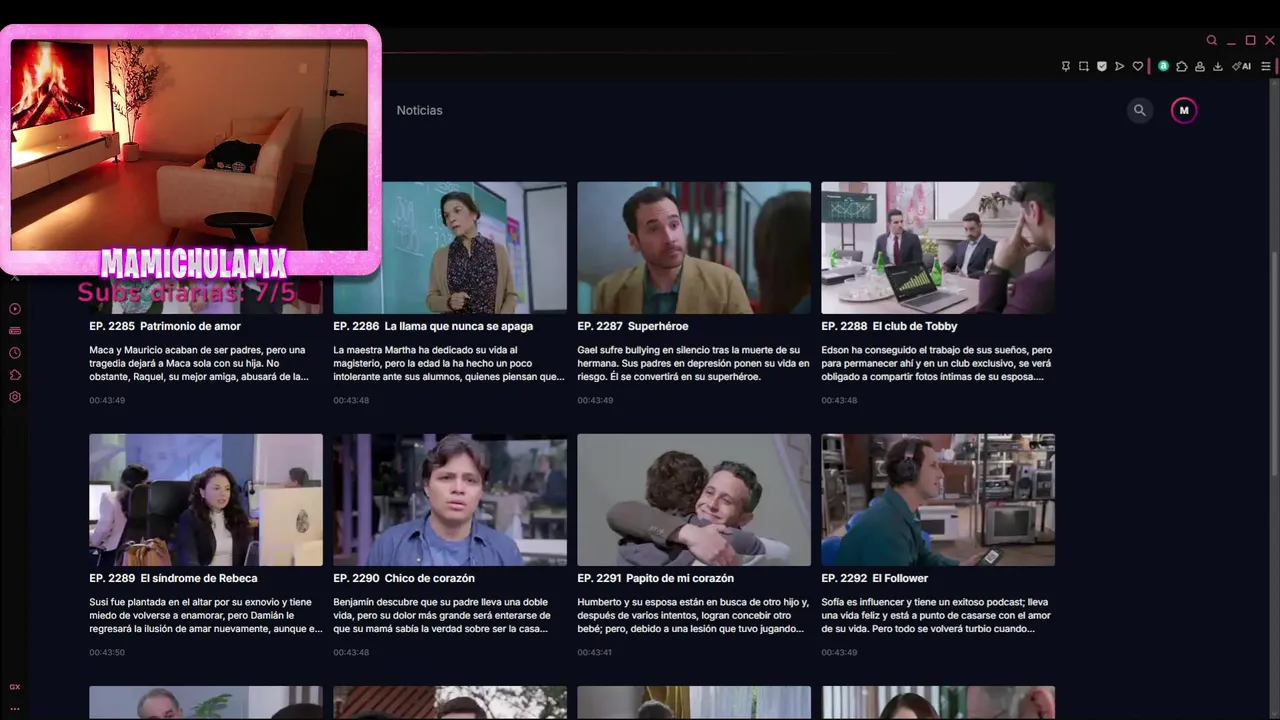Open the player icon in left sidebar
Image resolution: width=1280 pixels, height=720 pixels.
(15, 309)
